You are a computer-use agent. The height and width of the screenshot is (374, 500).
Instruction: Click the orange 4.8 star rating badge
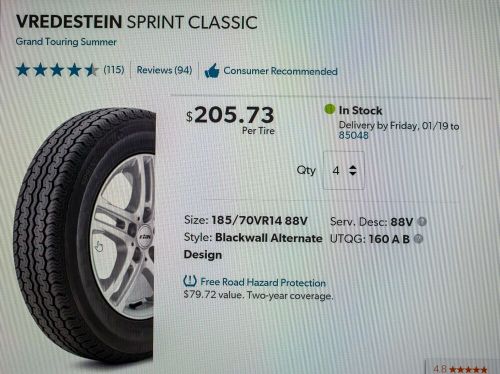tap(460, 369)
